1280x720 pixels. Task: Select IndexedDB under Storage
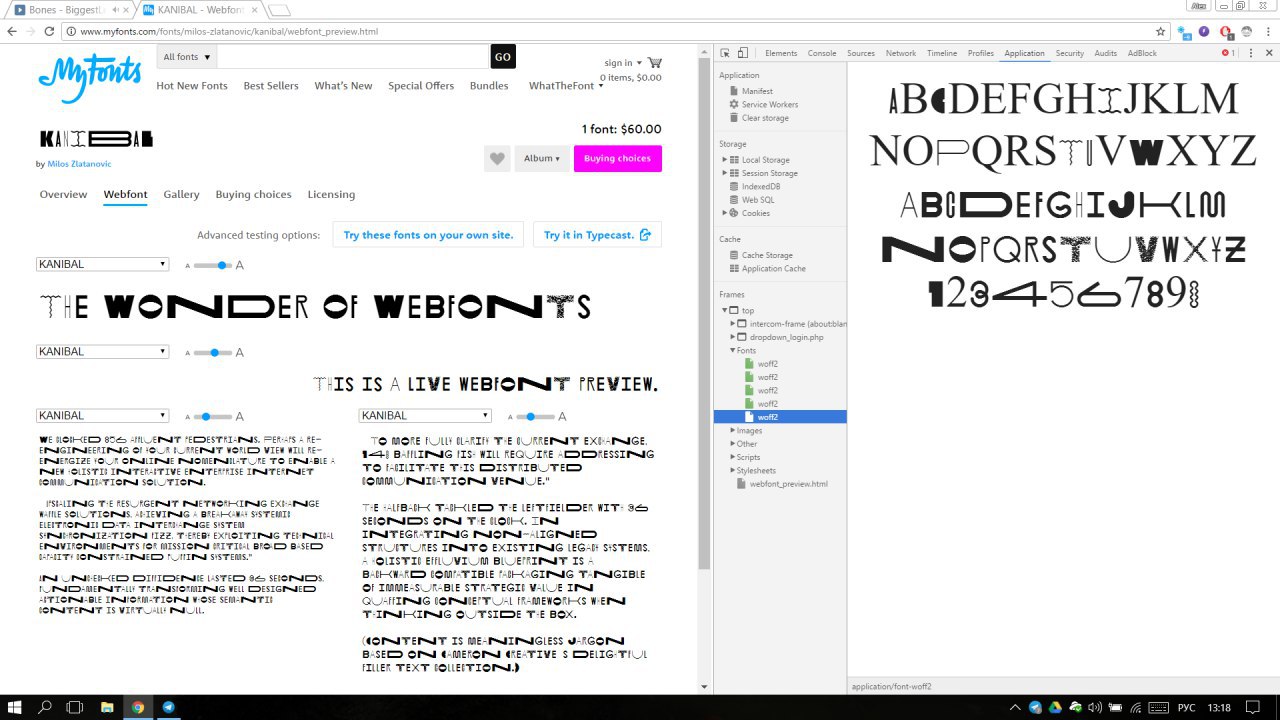[x=761, y=186]
